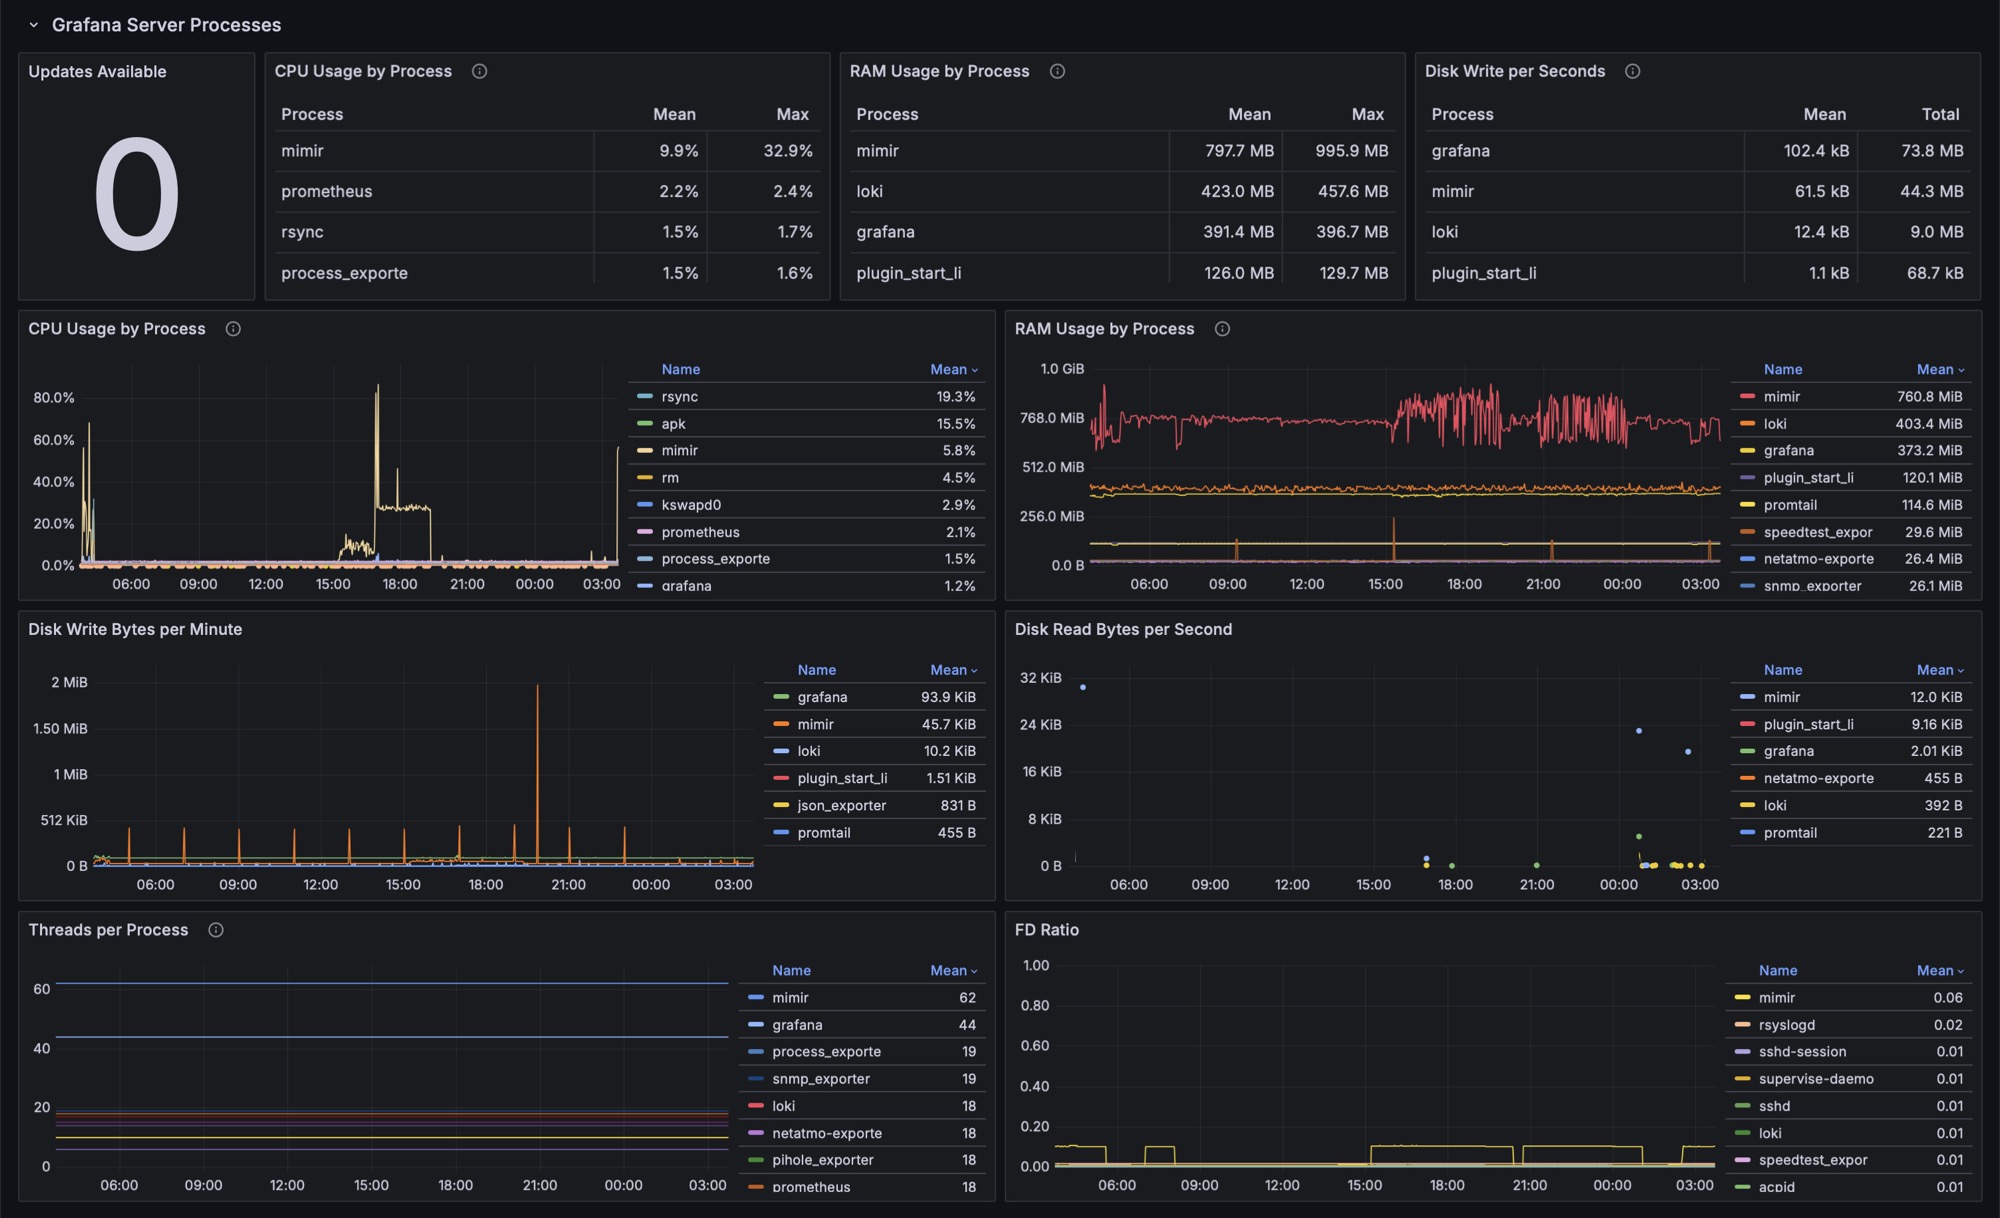Click grafana color swatch in Disk Write legend
Screen dimensions: 2000x1218
point(781,697)
